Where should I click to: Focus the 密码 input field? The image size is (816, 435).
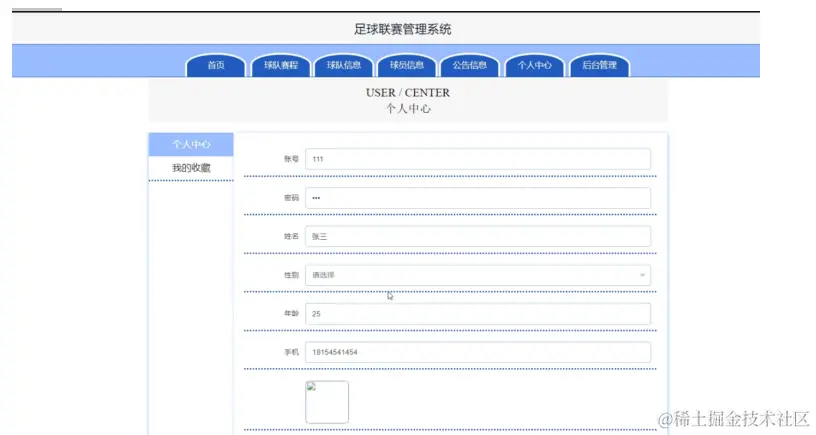[478, 198]
